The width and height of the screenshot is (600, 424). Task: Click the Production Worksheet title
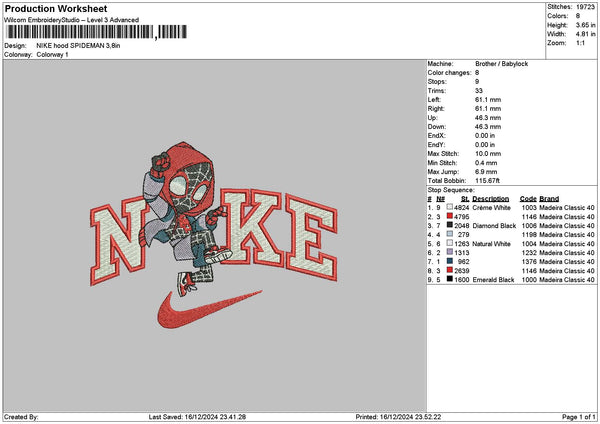(x=56, y=9)
